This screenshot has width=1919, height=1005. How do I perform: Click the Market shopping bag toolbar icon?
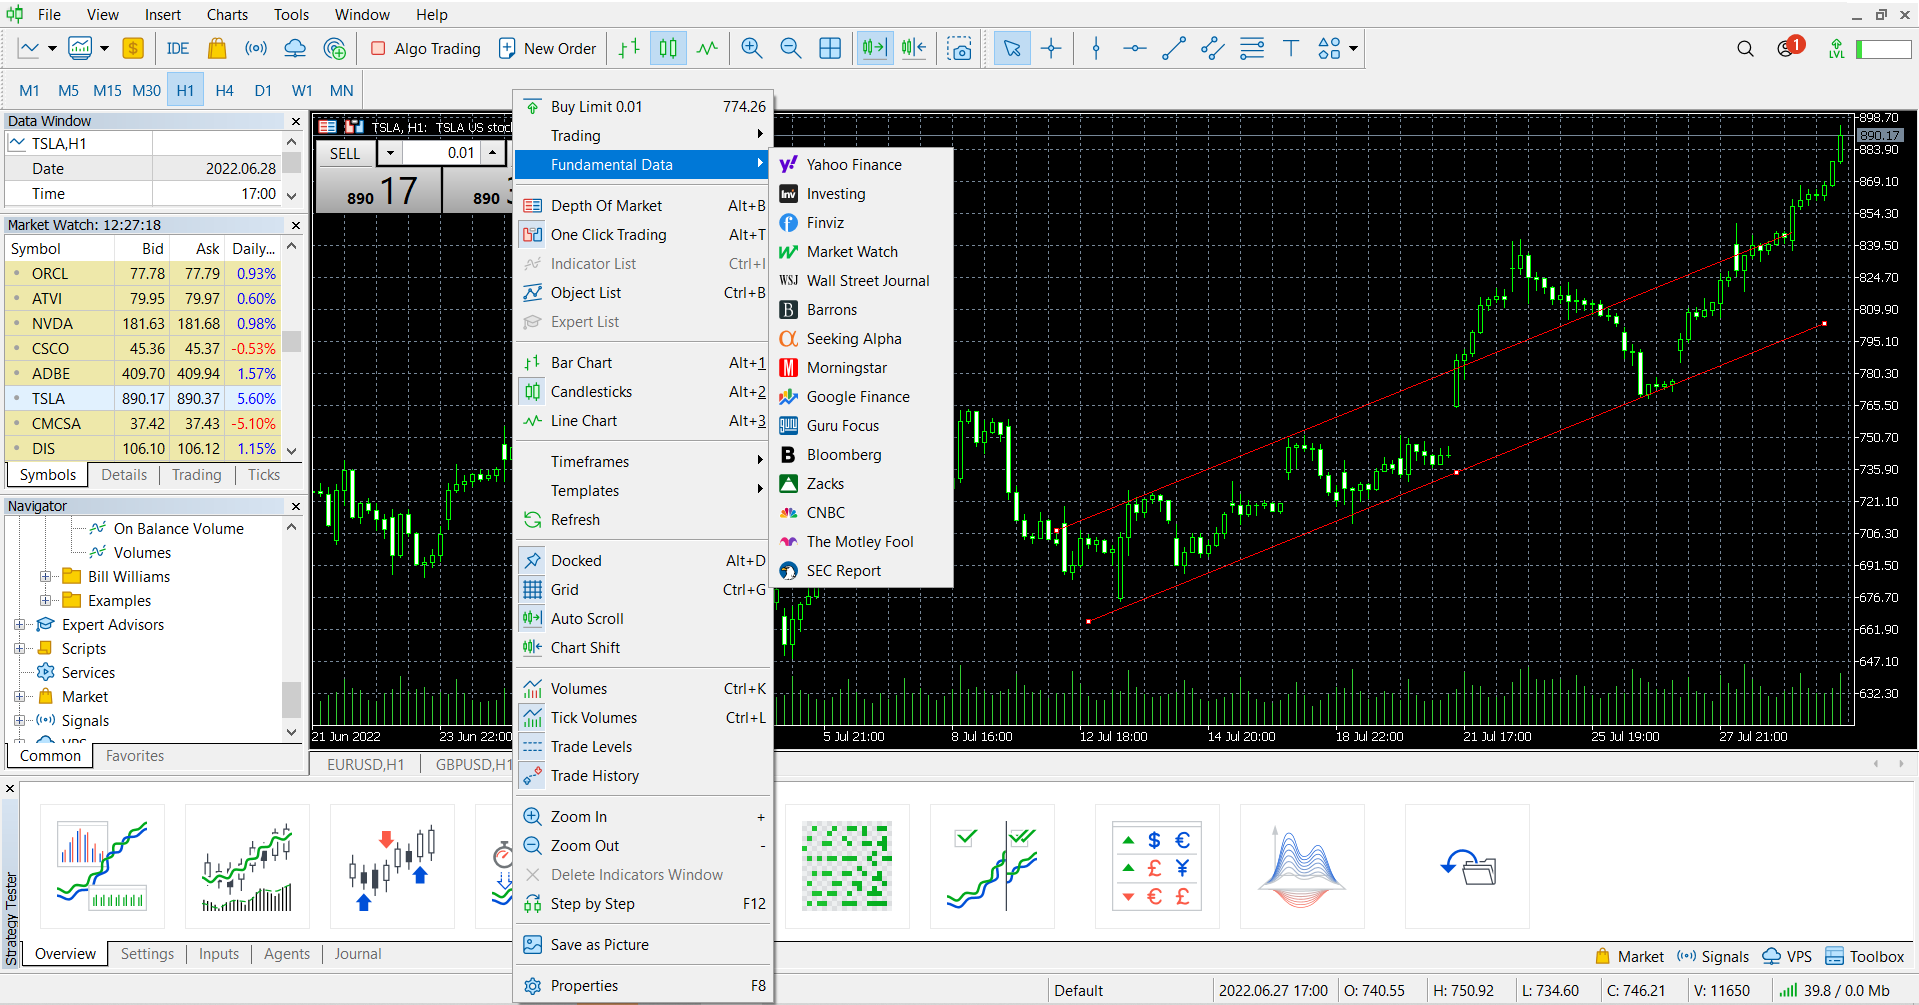[x=217, y=48]
